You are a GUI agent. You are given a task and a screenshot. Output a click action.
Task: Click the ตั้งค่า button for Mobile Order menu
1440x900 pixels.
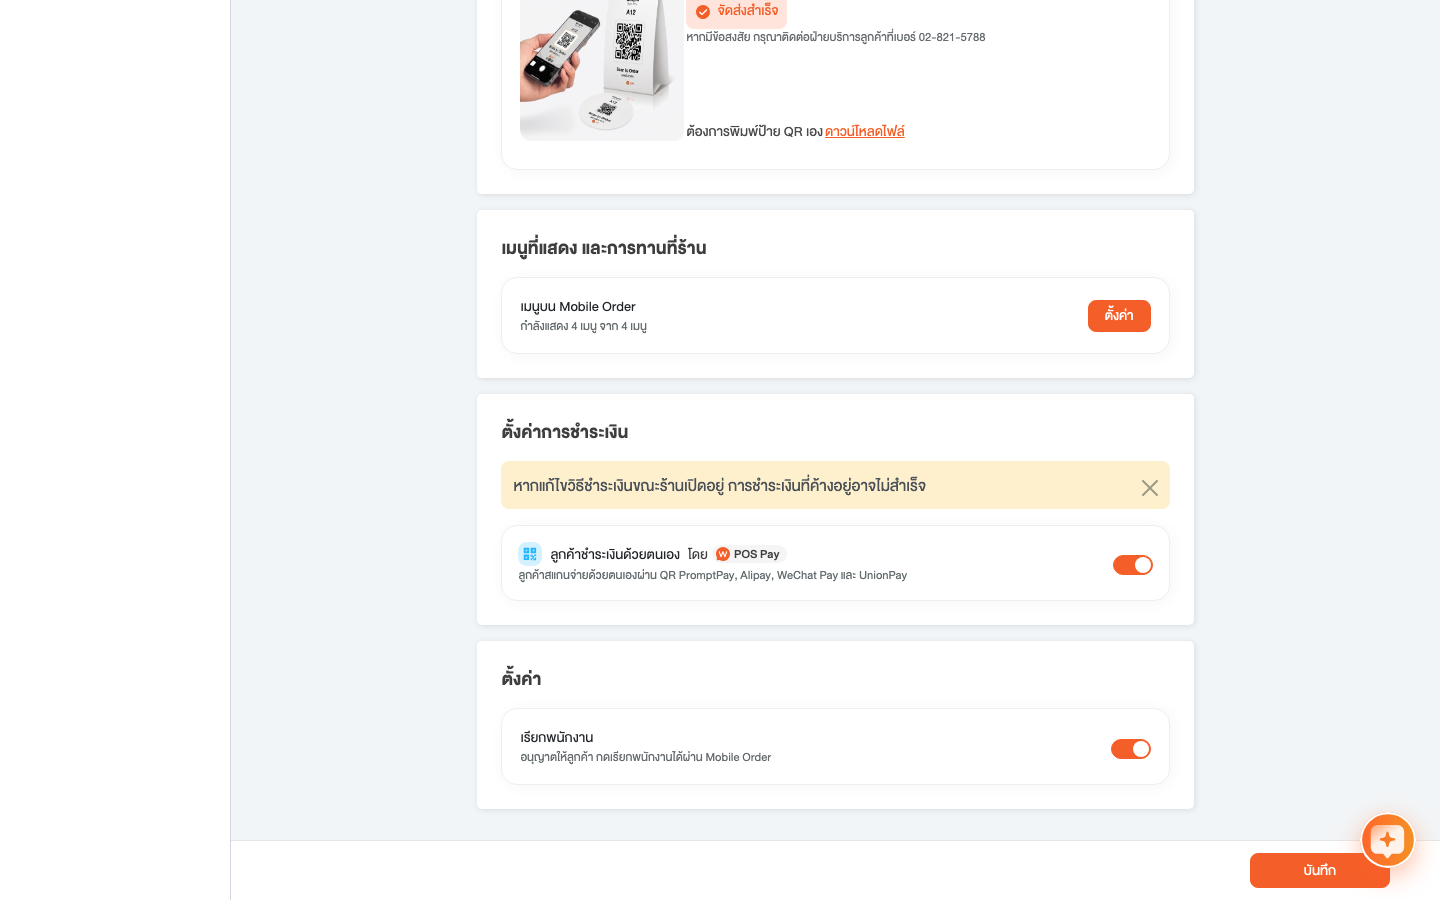coord(1119,316)
